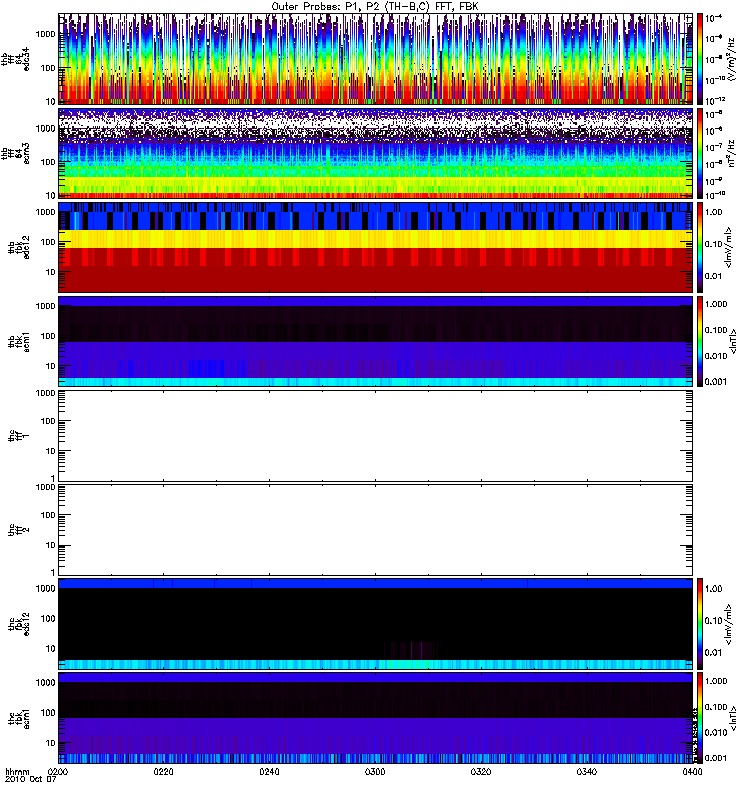Screen dimensions: 750x800
Task: Click the thc fbk scm1 color bar
Action: pyautogui.click(x=700, y=718)
